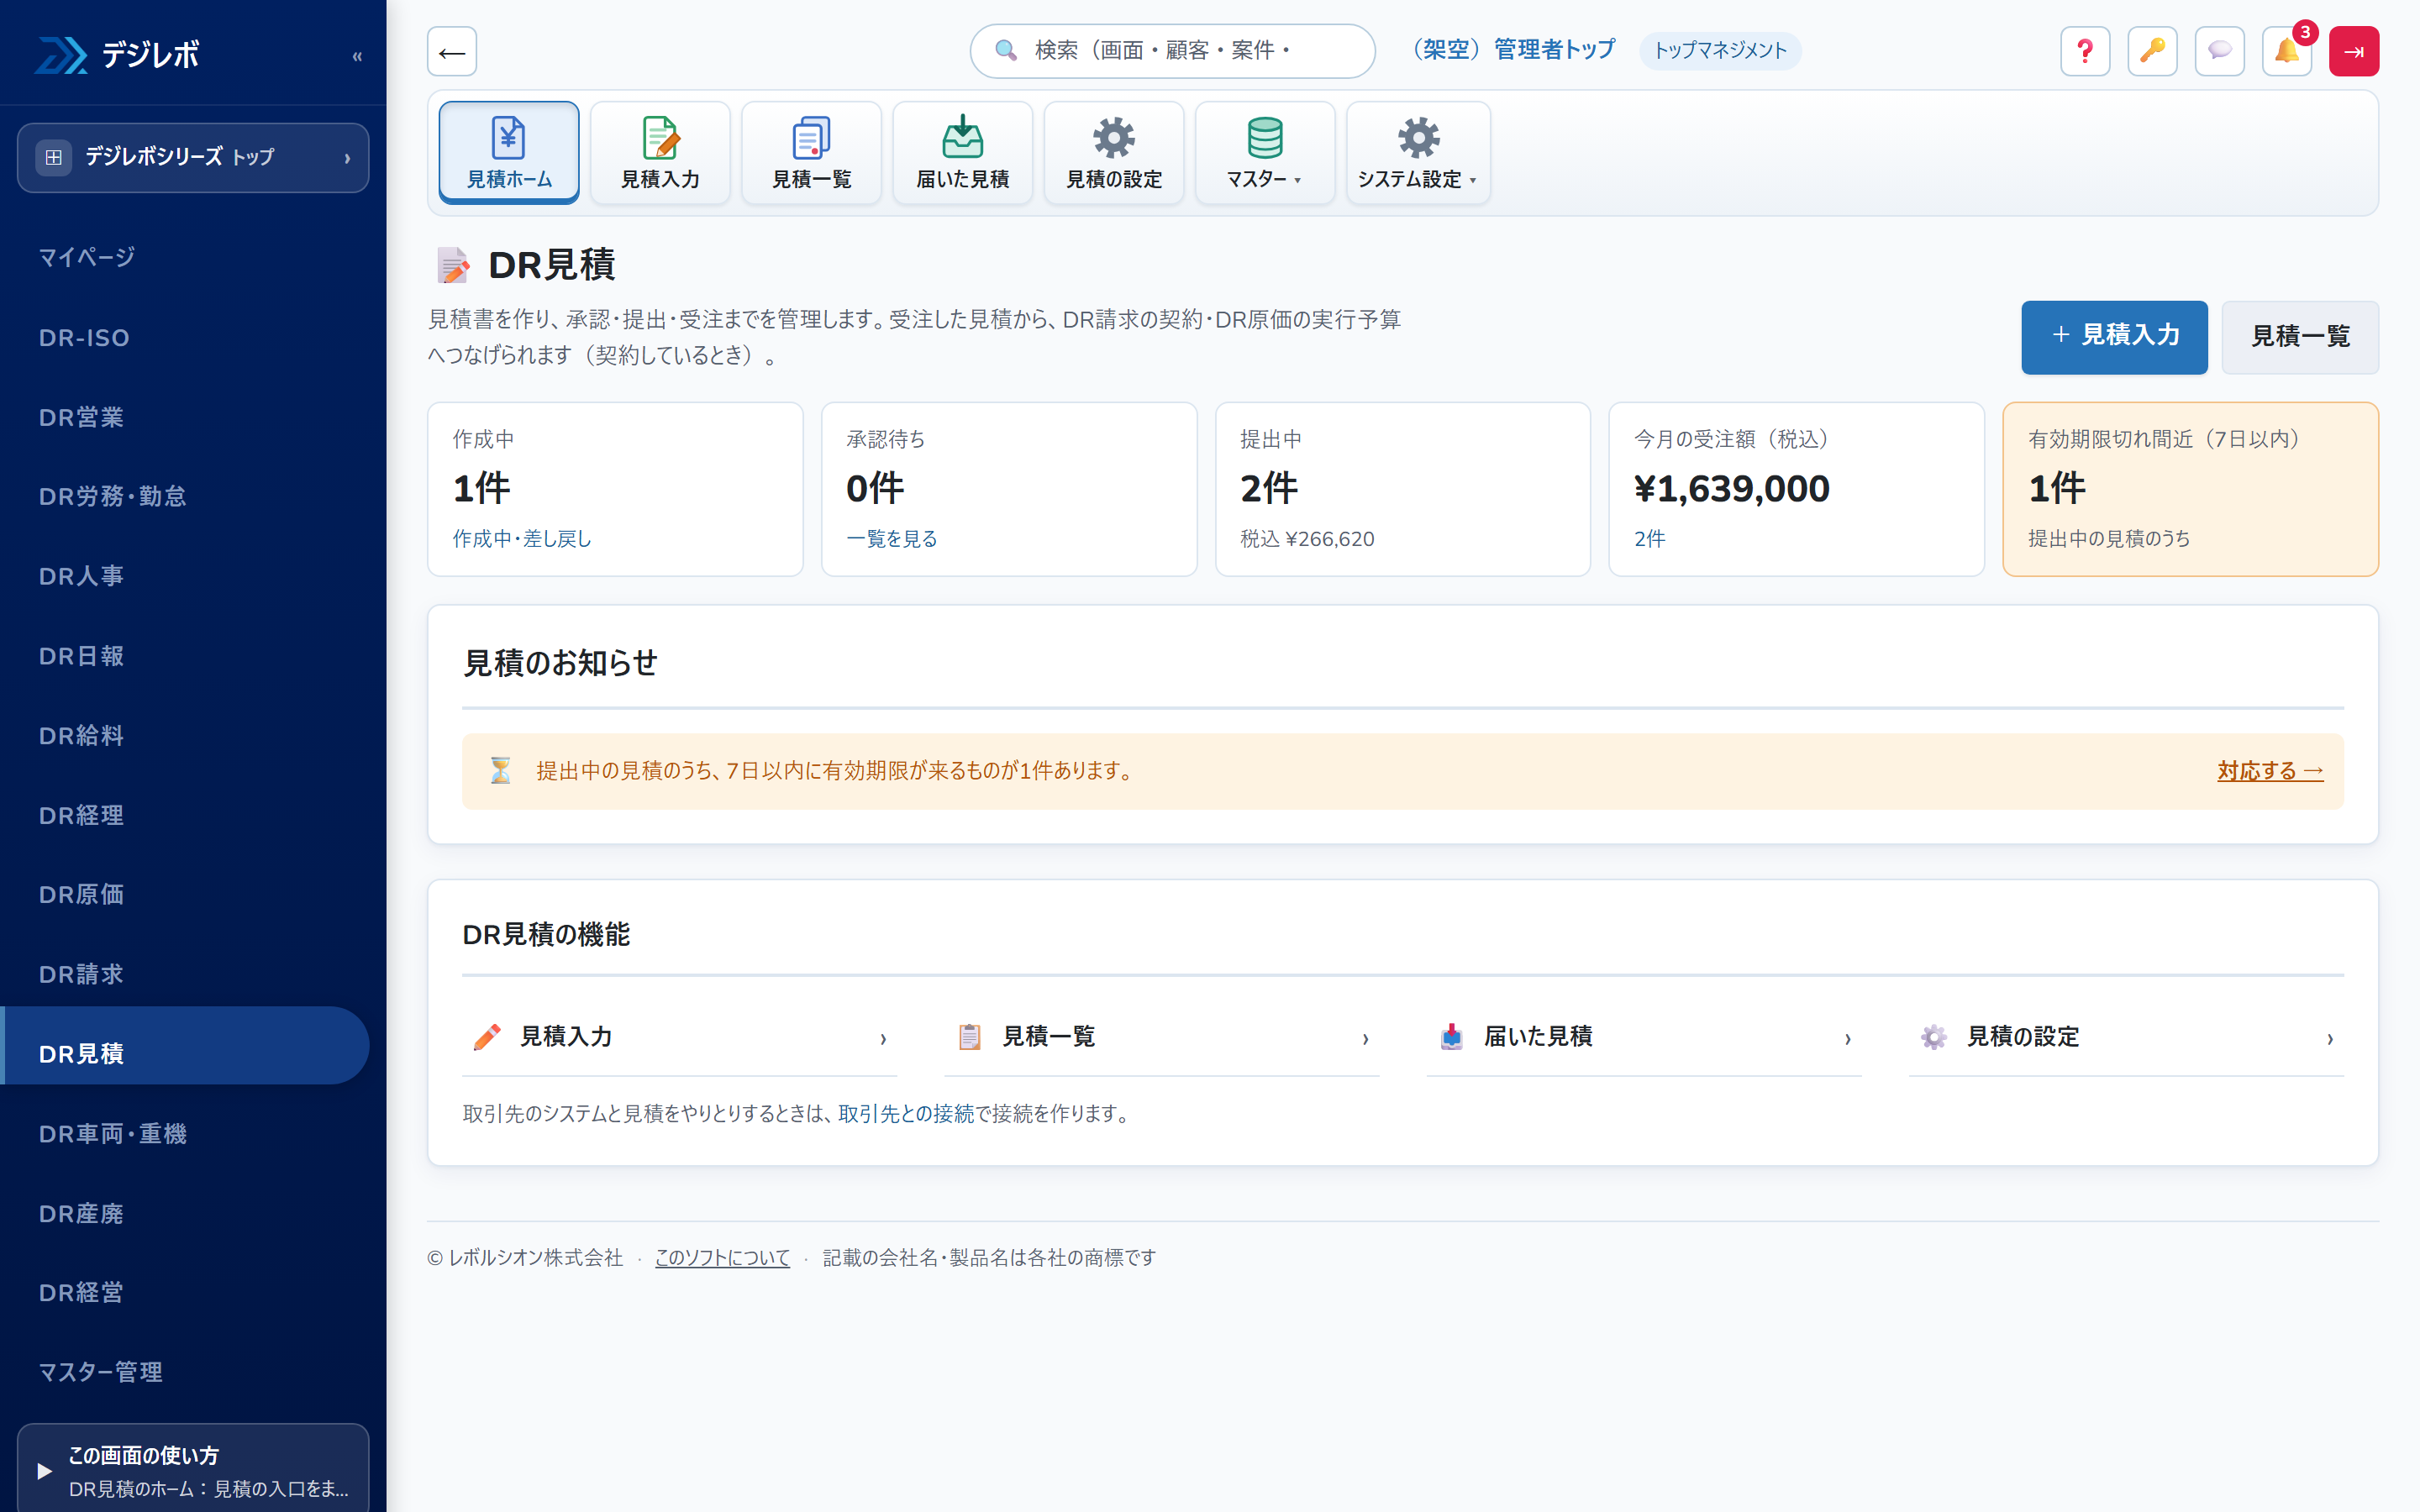The height and width of the screenshot is (1512, 2420).
Task: Click the grey 見積一覧 button
Action: click(x=2300, y=337)
